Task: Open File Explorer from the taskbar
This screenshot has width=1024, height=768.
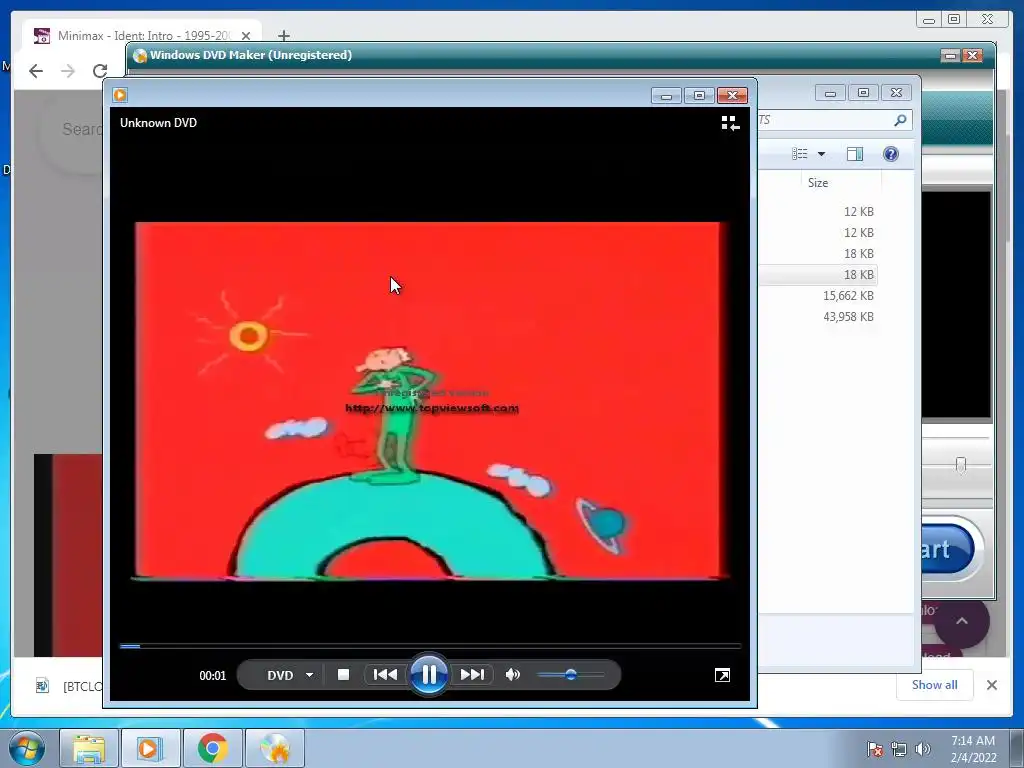Action: coord(89,748)
